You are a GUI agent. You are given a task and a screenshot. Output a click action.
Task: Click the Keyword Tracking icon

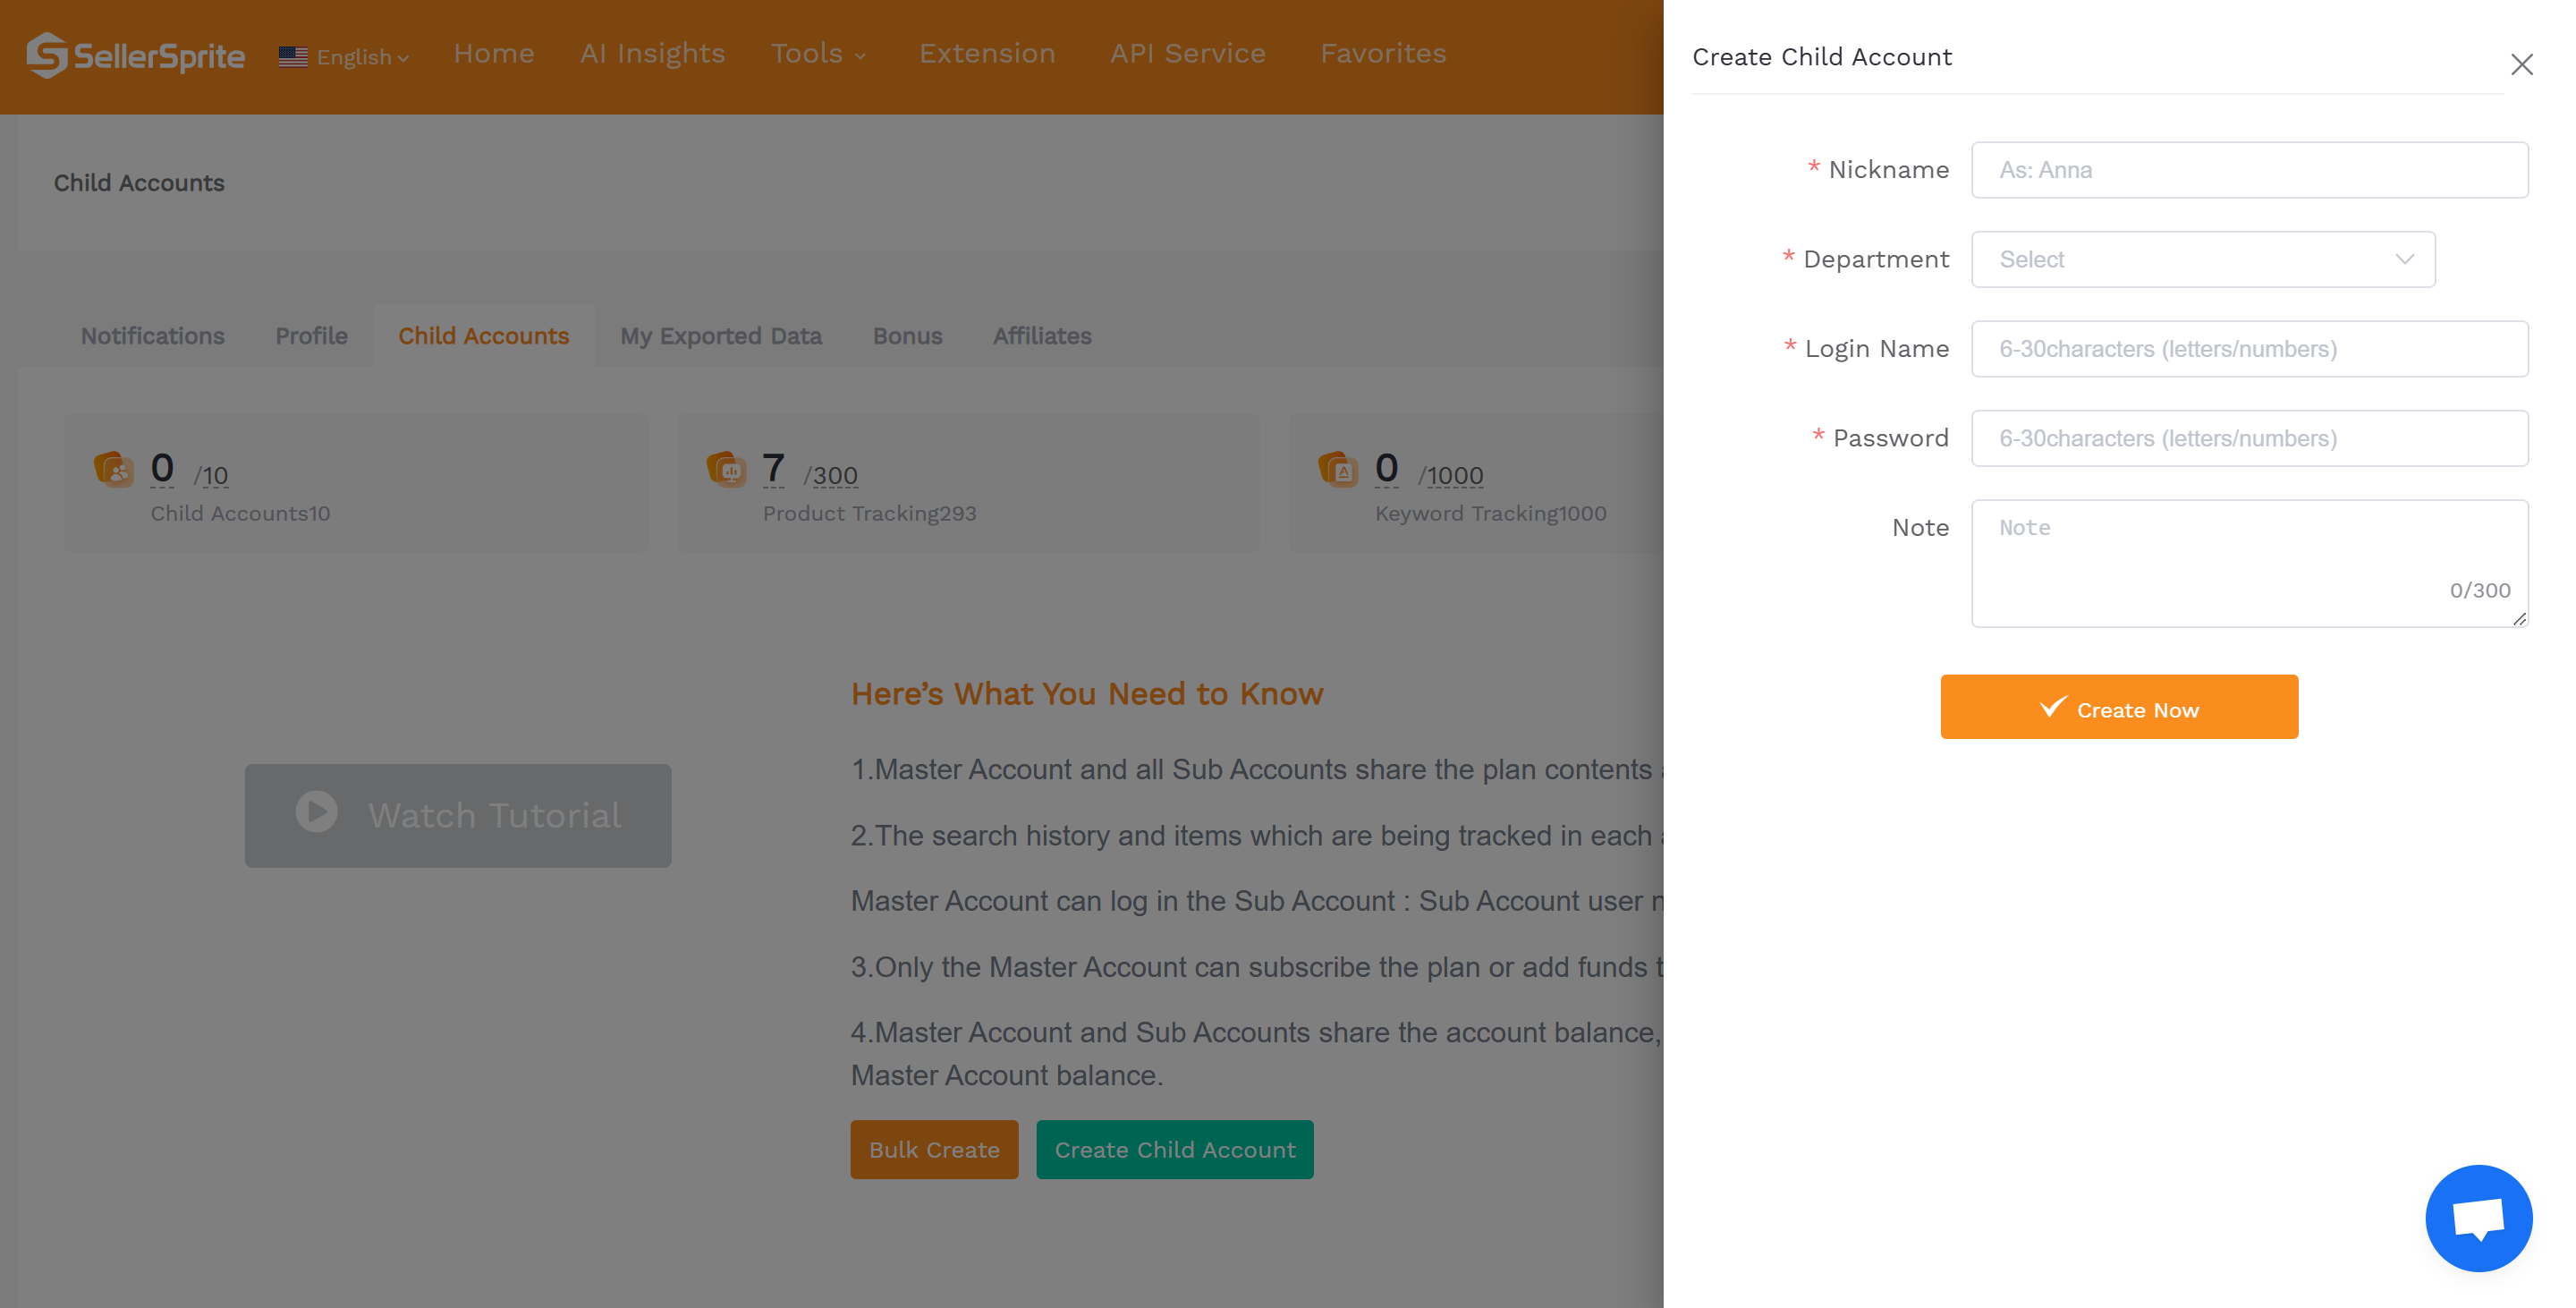pyautogui.click(x=1340, y=470)
